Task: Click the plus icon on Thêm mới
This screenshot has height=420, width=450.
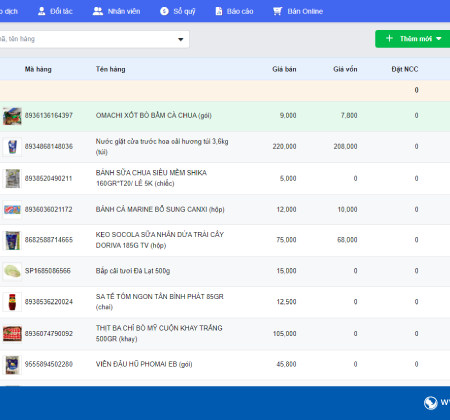Action: pyautogui.click(x=389, y=38)
